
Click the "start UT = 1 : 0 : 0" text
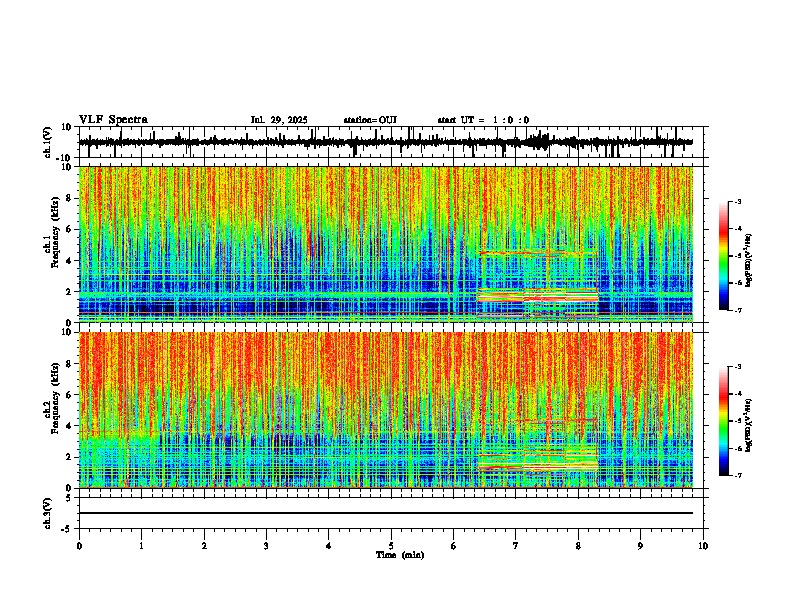(x=483, y=120)
